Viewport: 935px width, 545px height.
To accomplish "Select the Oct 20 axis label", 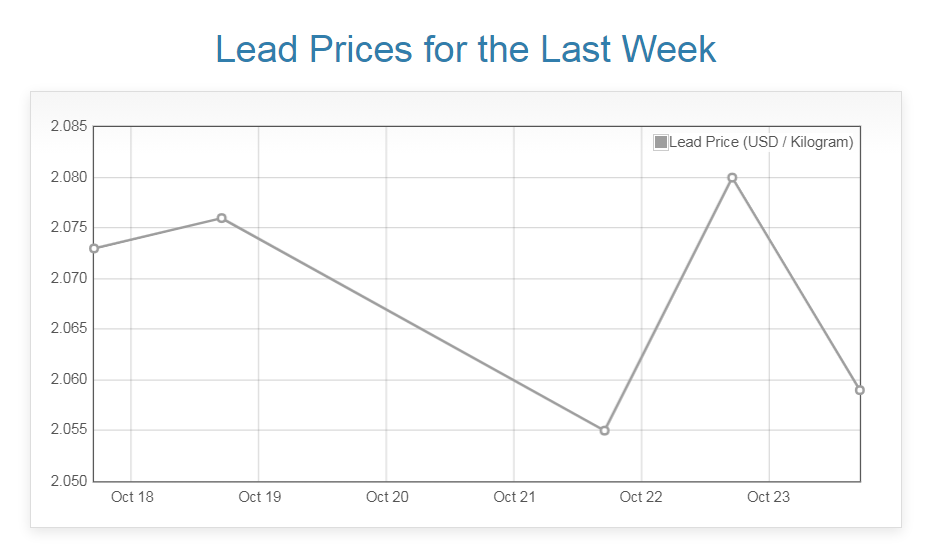I will click(387, 497).
